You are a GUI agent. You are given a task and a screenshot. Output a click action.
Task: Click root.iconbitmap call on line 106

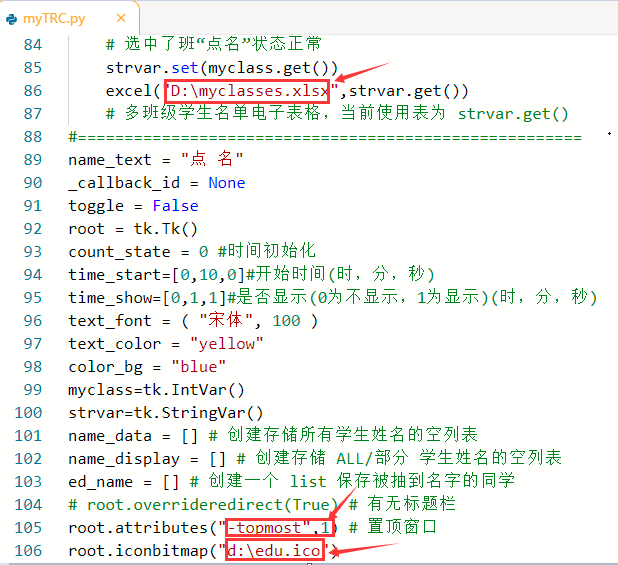click(x=203, y=550)
